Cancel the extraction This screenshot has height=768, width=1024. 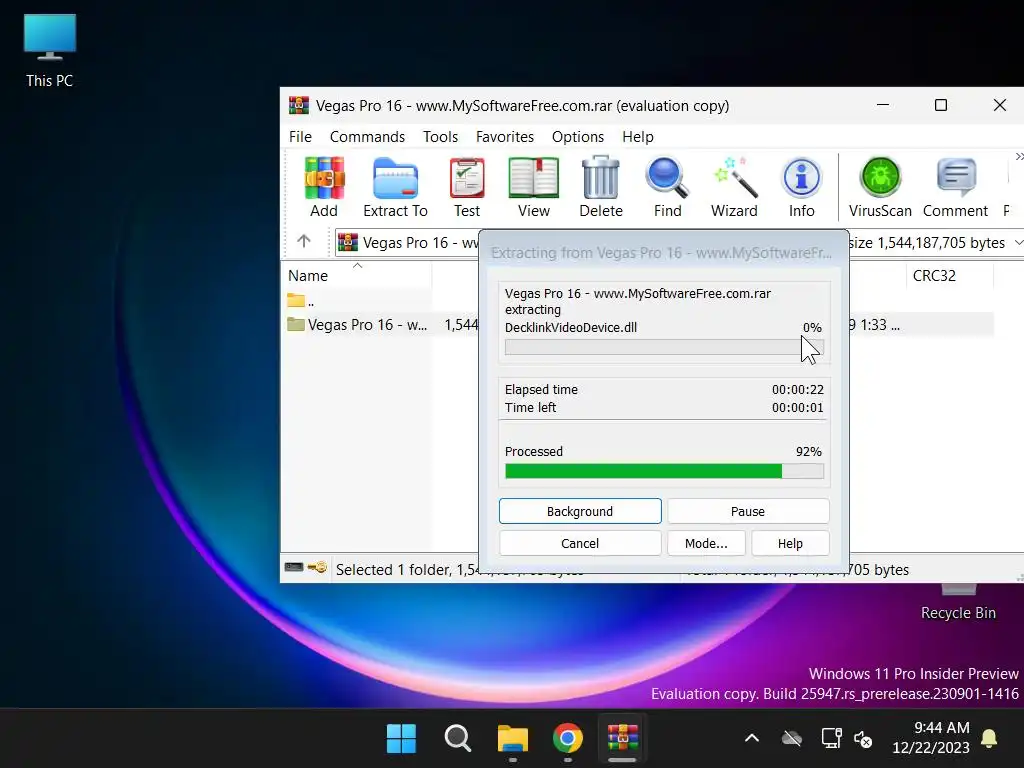tap(580, 543)
